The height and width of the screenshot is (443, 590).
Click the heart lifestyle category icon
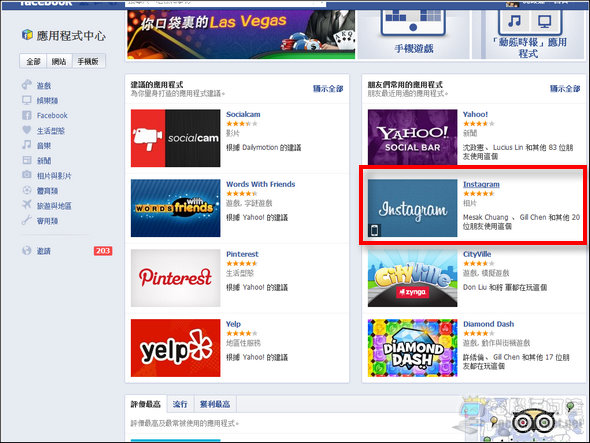point(27,130)
